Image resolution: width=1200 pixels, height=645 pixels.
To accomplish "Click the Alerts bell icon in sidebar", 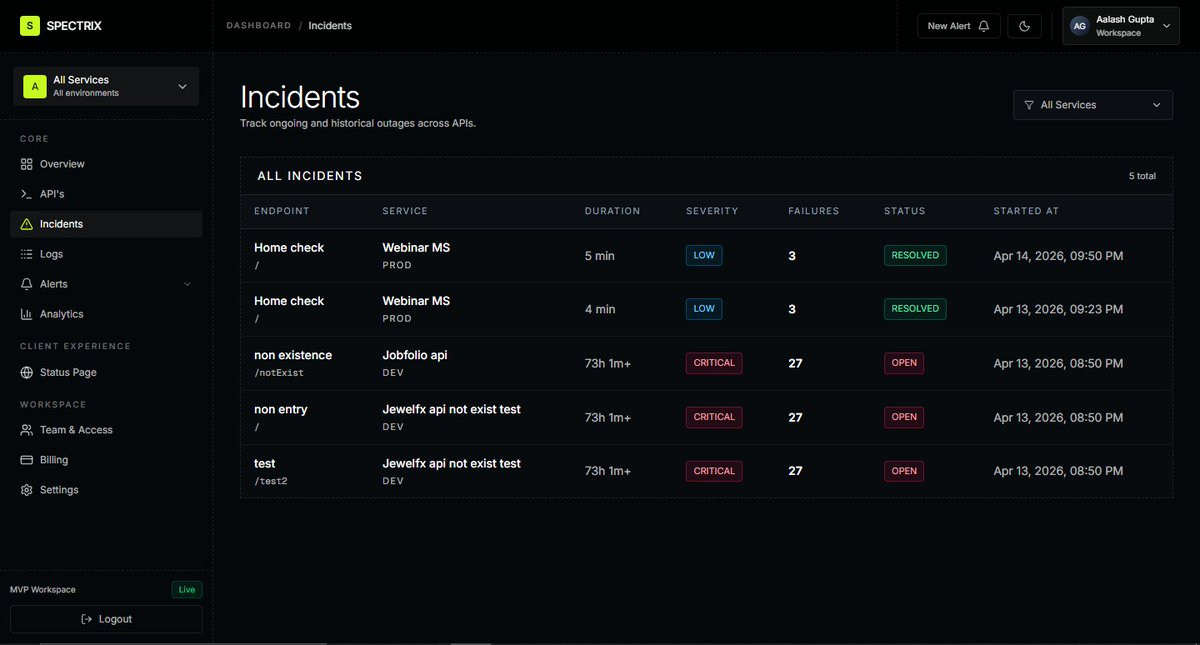I will (27, 284).
